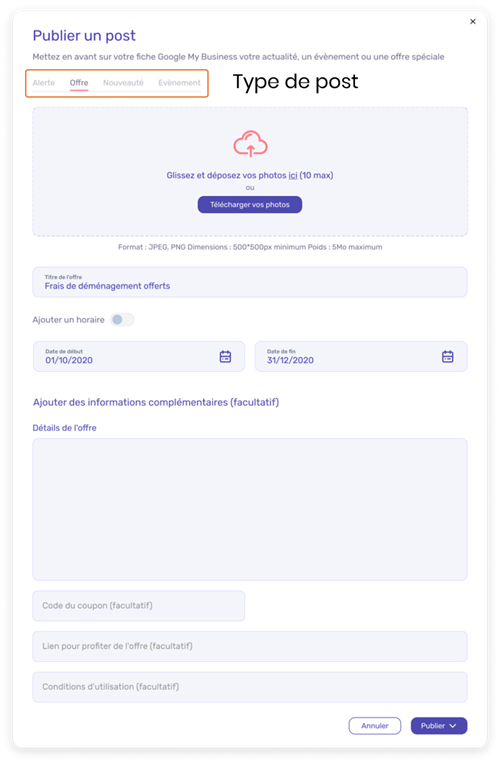Image resolution: width=500 pixels, height=763 pixels.
Task: Switch to the Alerte tab
Action: 44,83
